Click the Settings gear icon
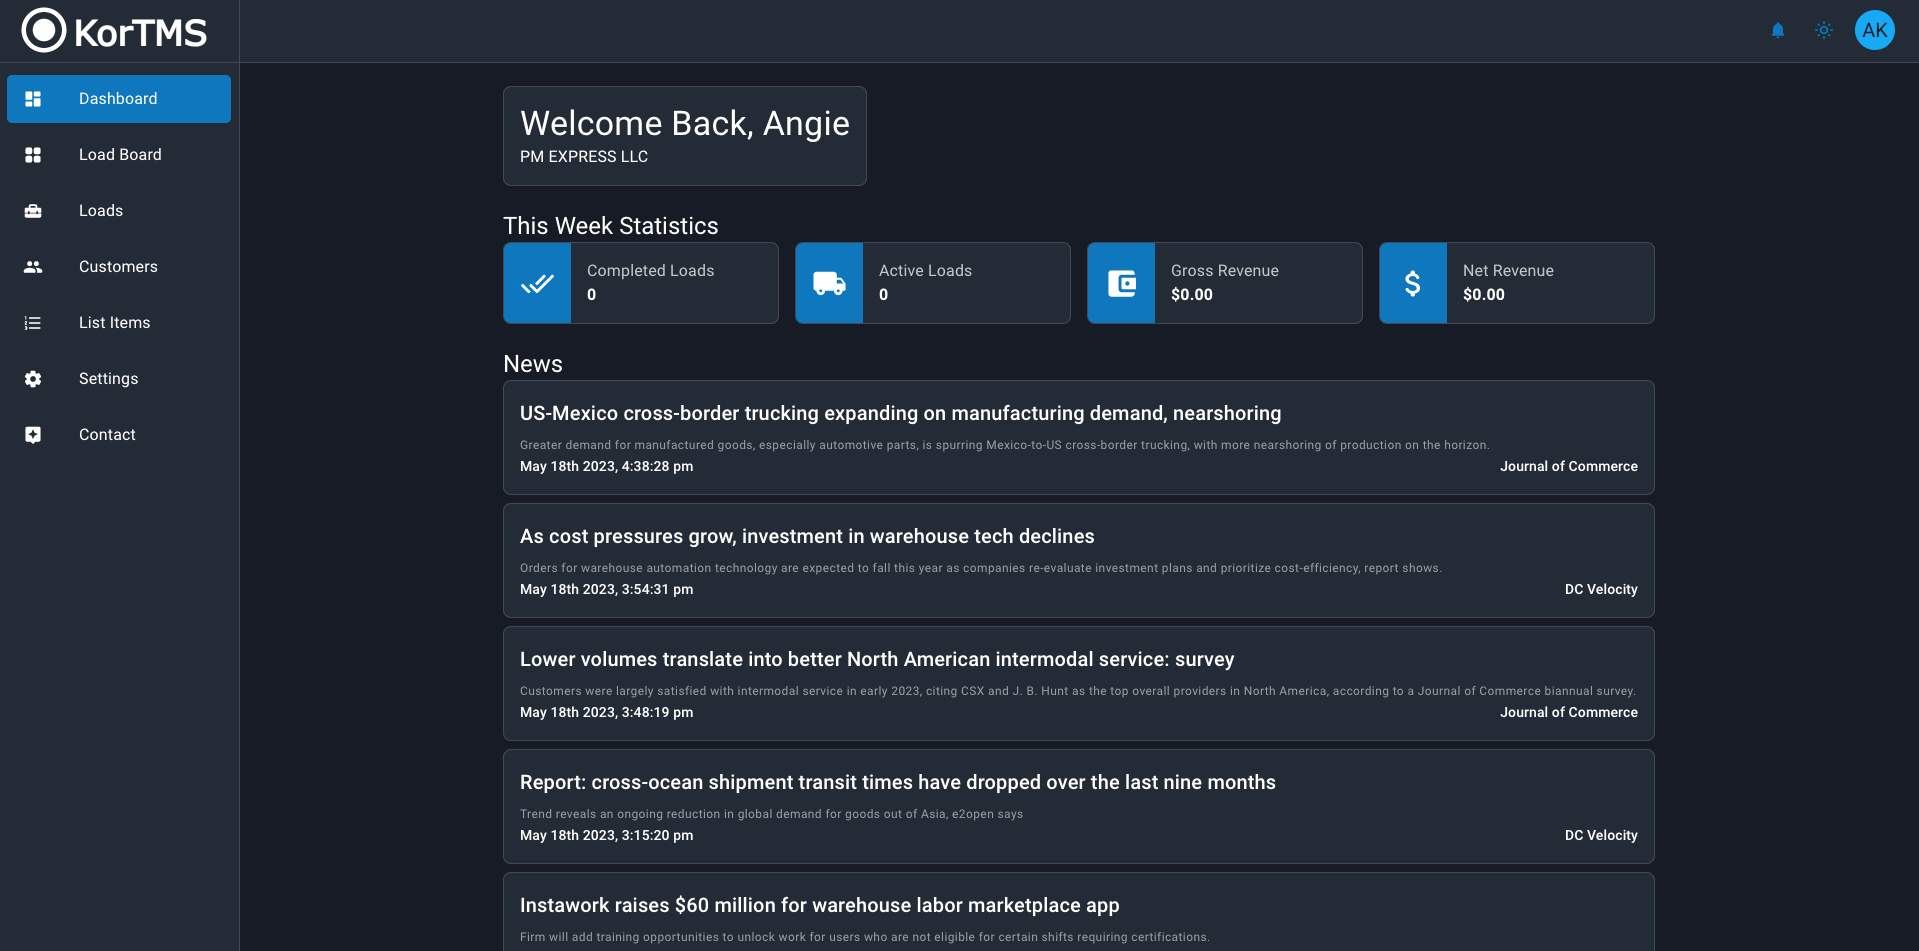Viewport: 1919px width, 951px height. point(33,379)
